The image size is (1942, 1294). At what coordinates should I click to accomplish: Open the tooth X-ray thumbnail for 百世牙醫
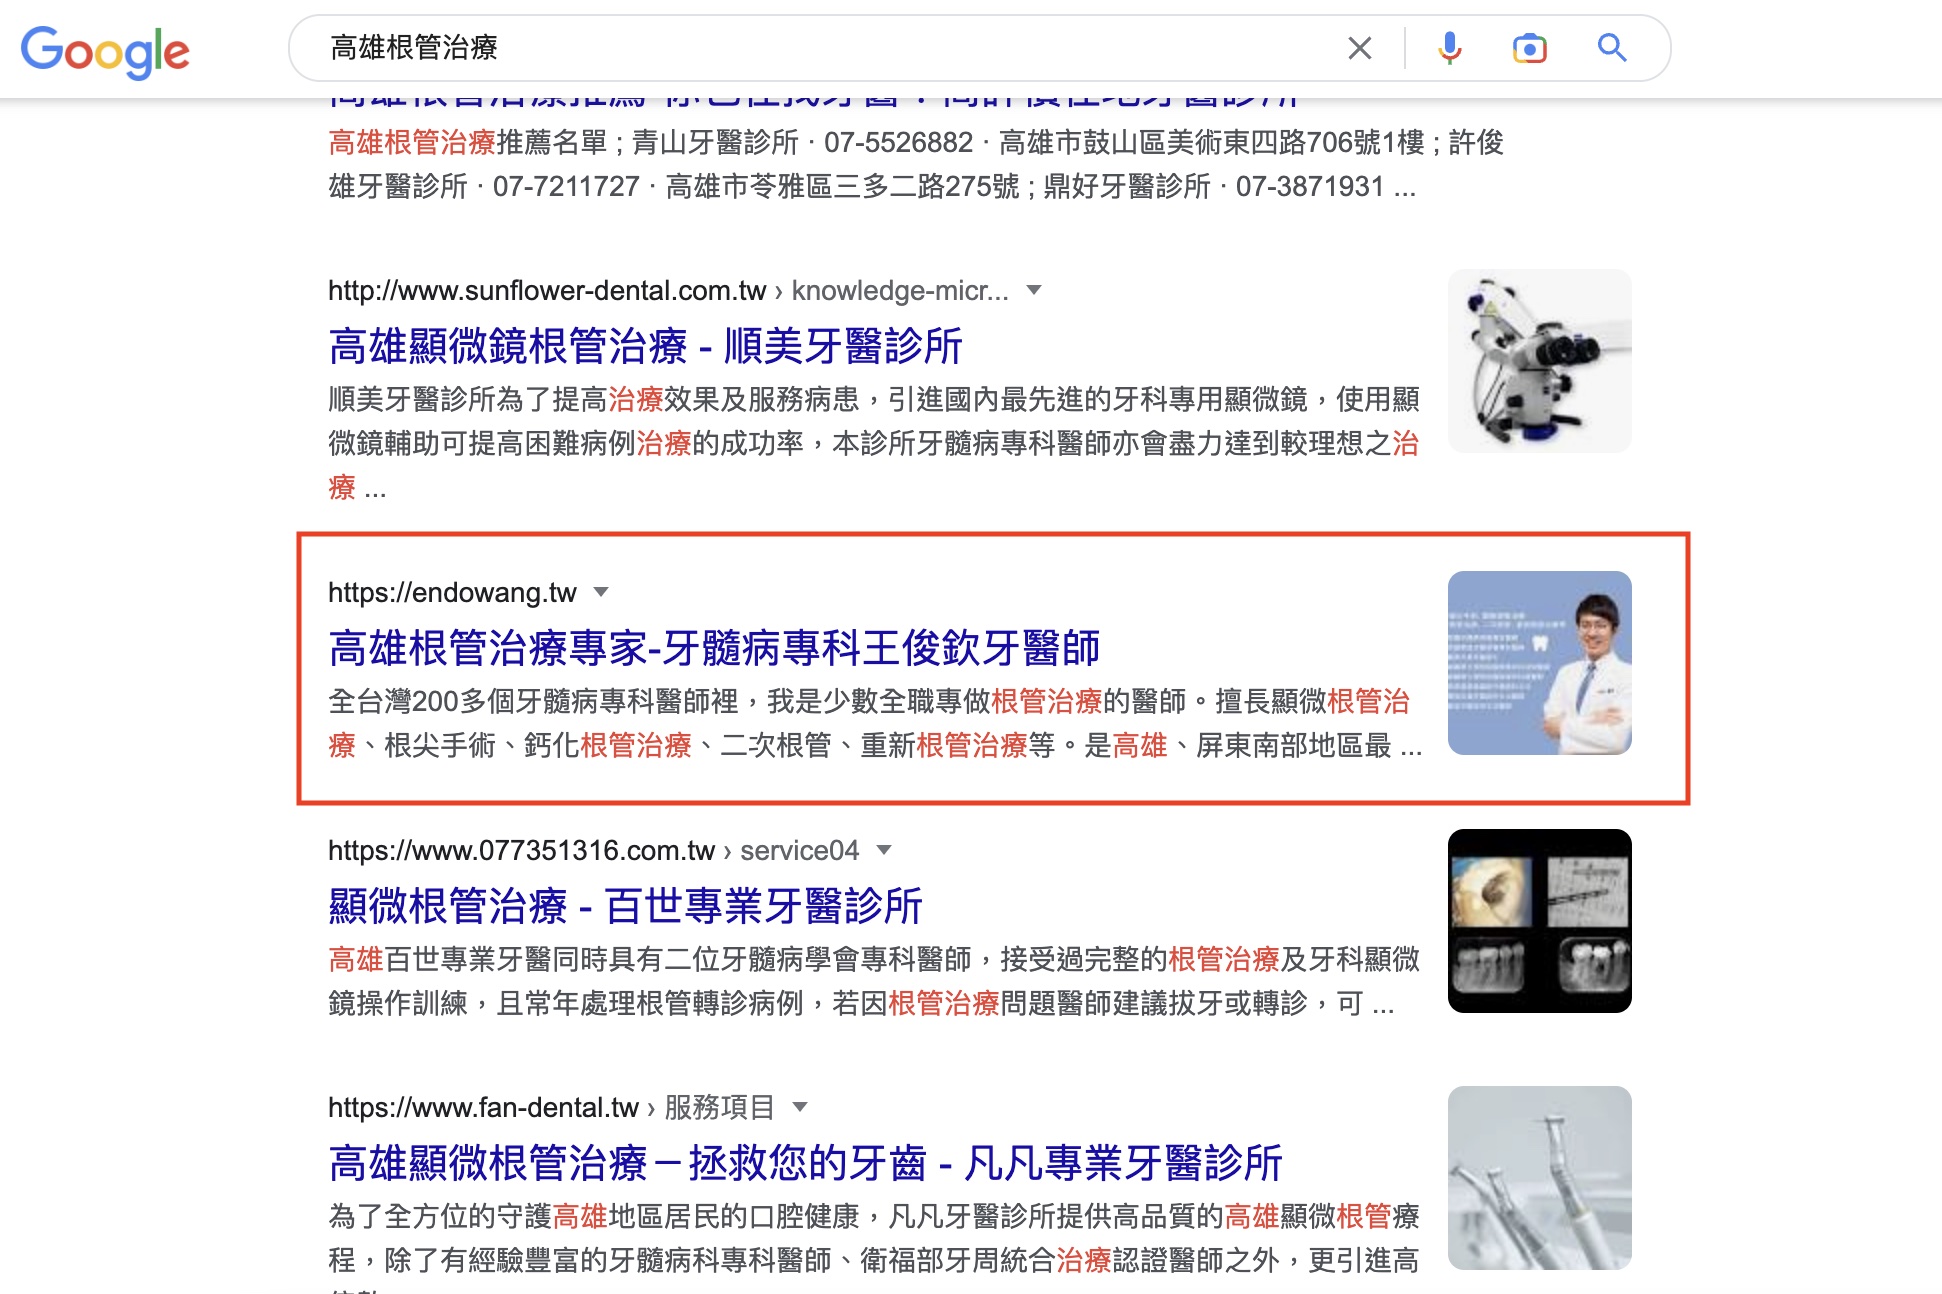pos(1540,921)
